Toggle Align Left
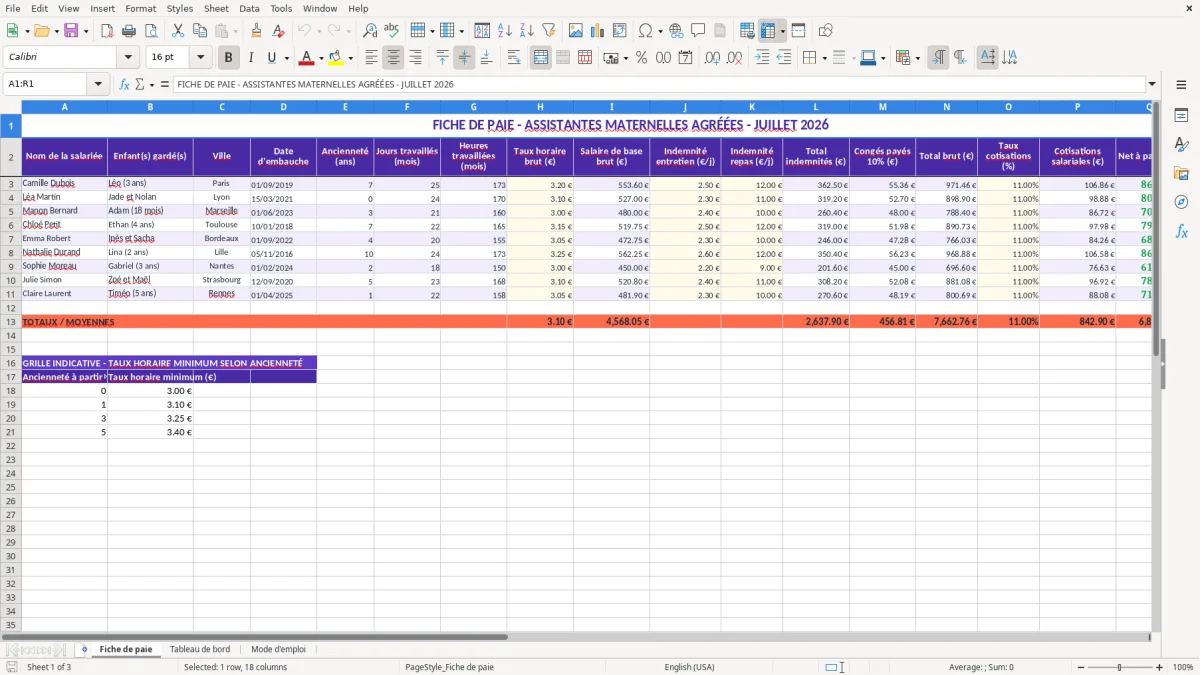 [x=372, y=58]
